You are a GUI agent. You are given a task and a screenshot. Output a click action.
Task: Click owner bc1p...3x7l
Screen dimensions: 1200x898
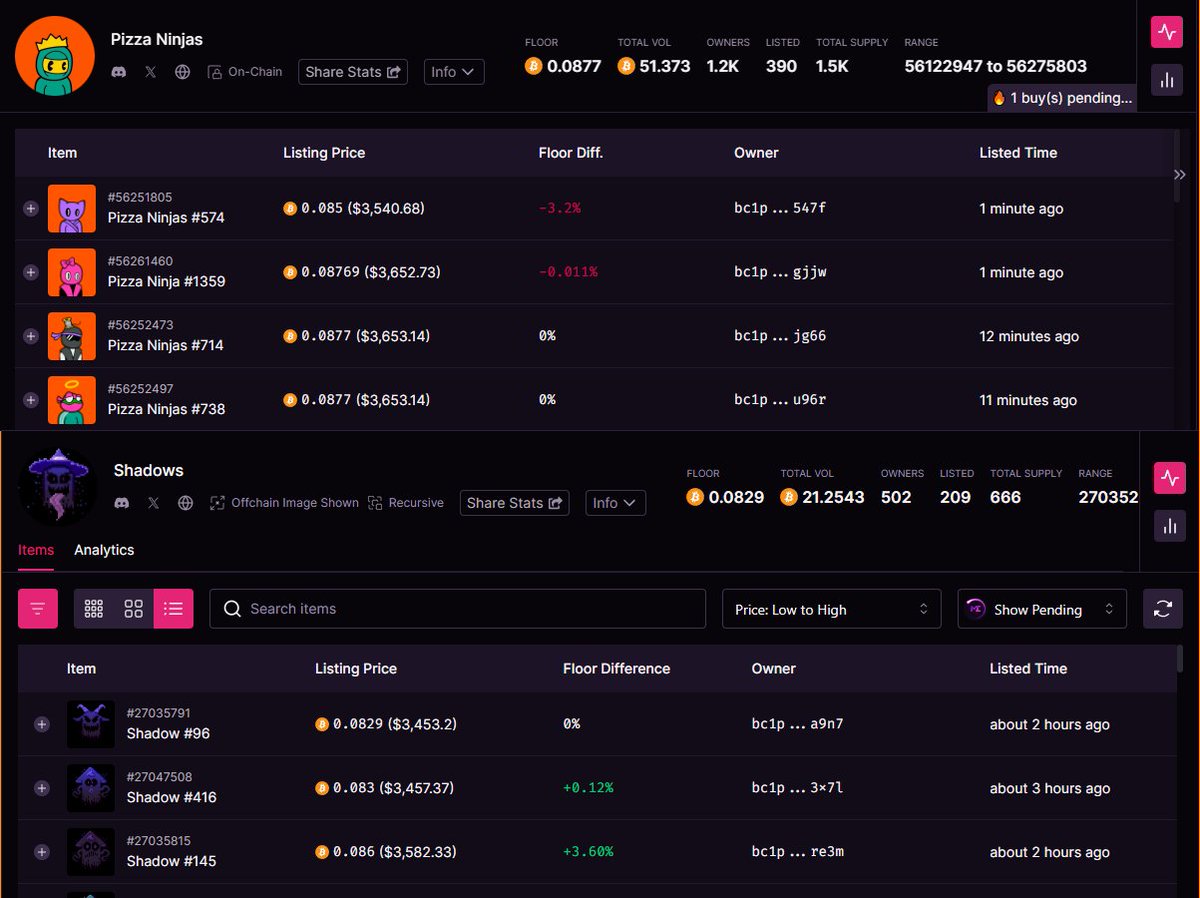coord(798,788)
